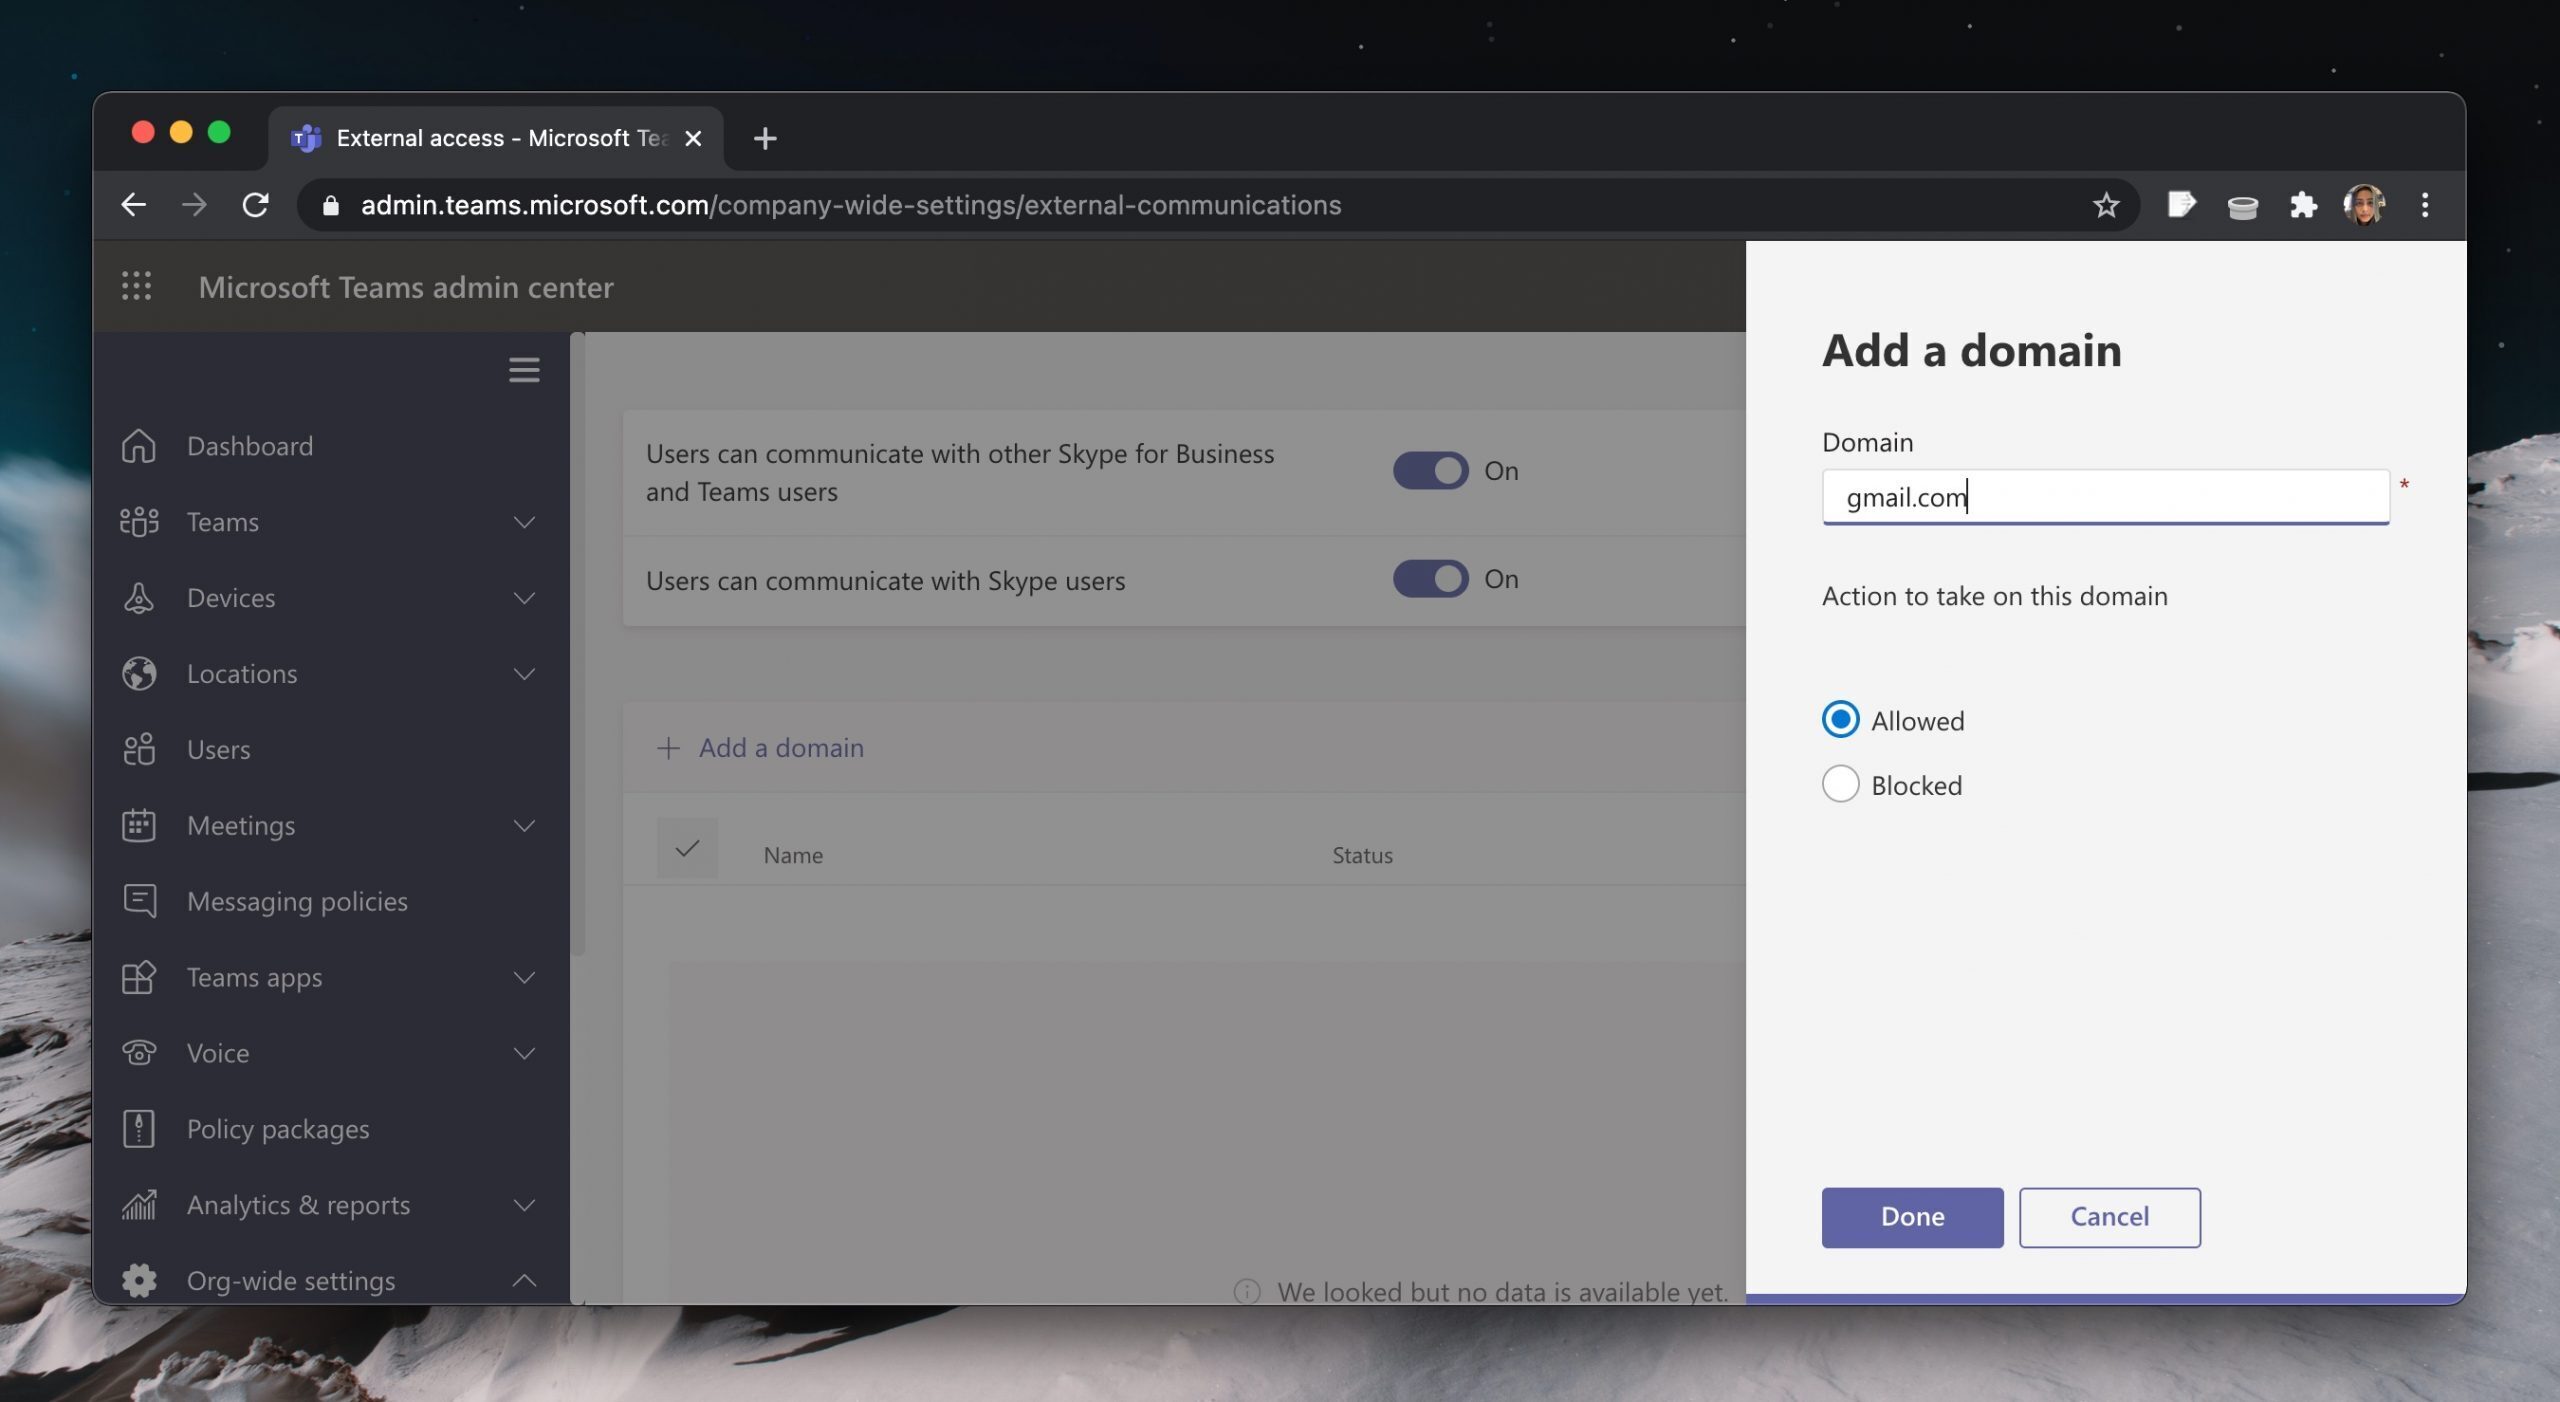Expand the Meetings sidebar section
2560x1402 pixels.
coord(524,826)
